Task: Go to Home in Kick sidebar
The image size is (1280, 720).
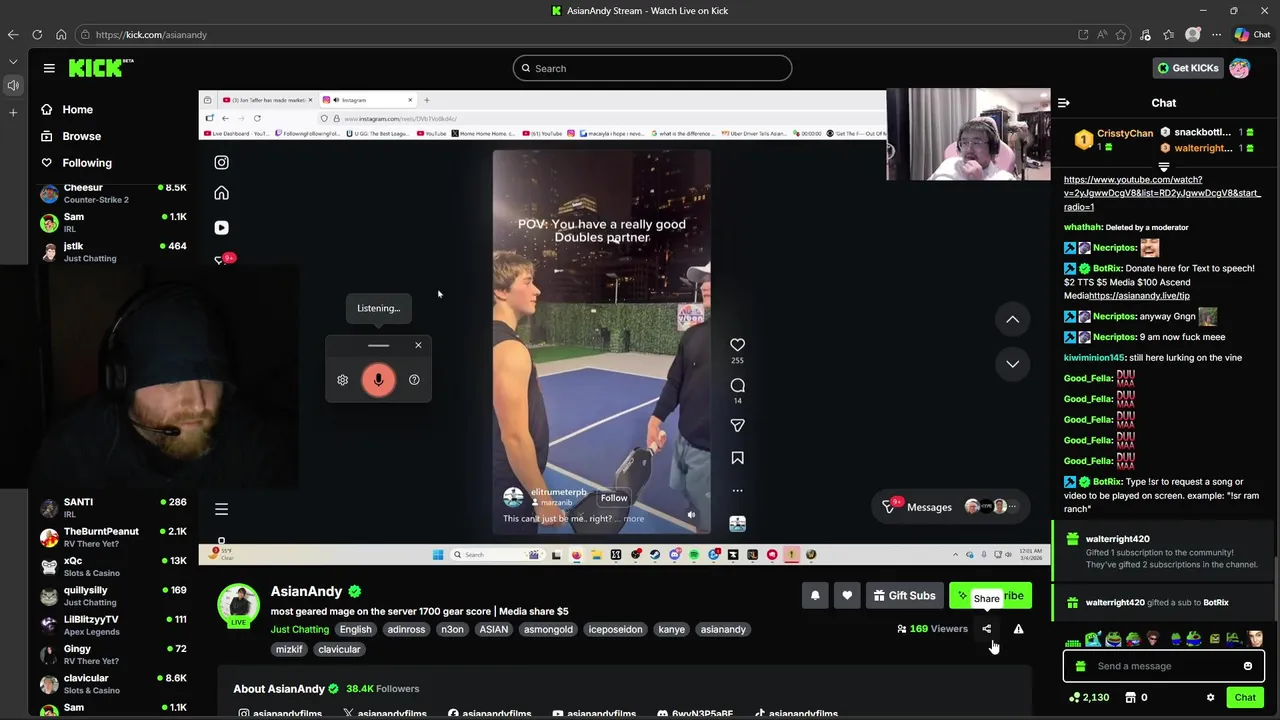Action: click(x=66, y=110)
